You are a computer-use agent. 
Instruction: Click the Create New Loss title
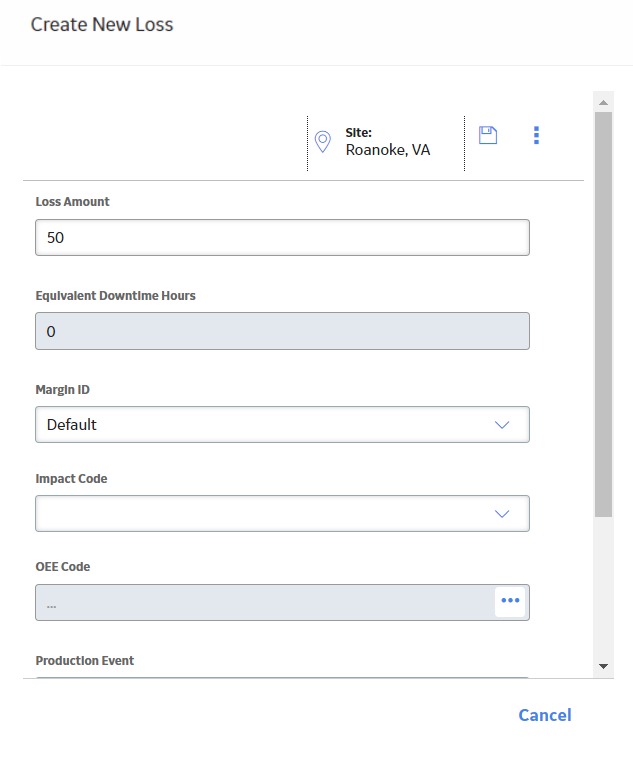[102, 24]
